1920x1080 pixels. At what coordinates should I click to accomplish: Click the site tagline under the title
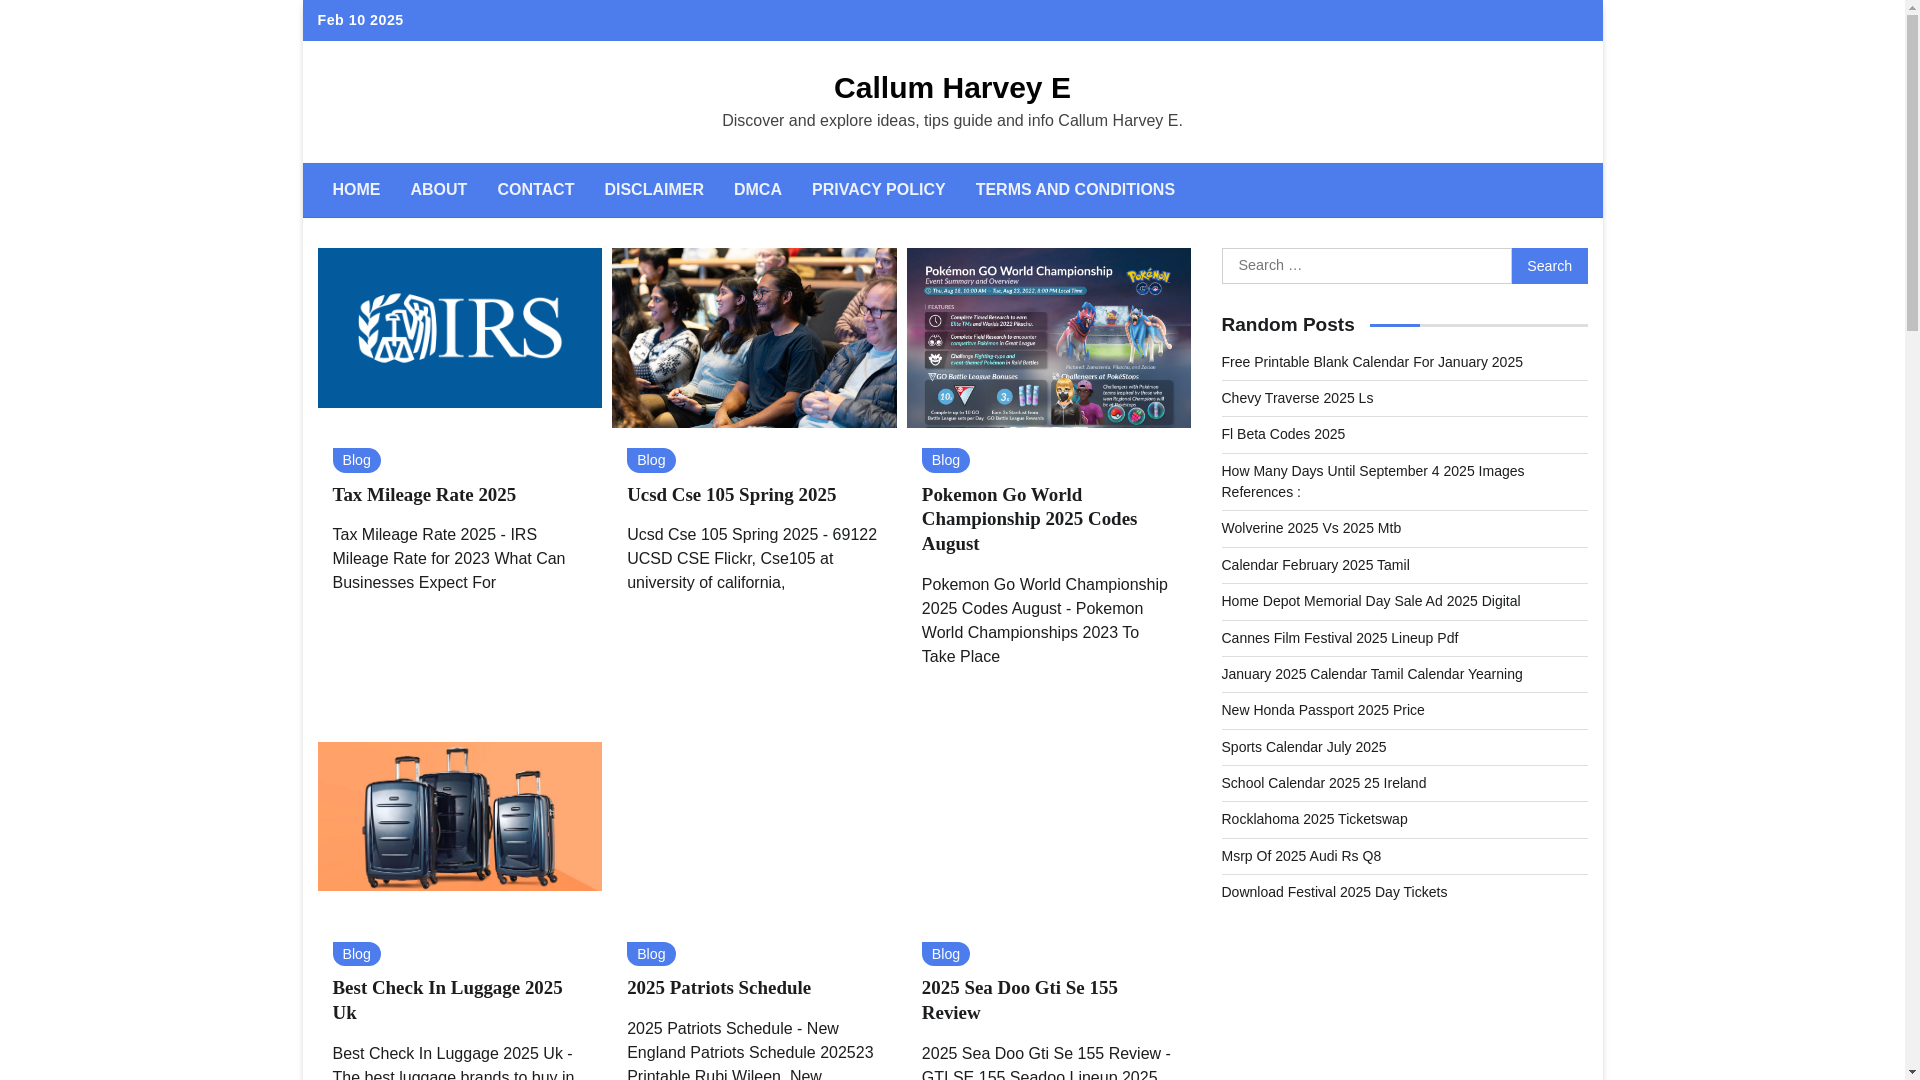coord(952,121)
